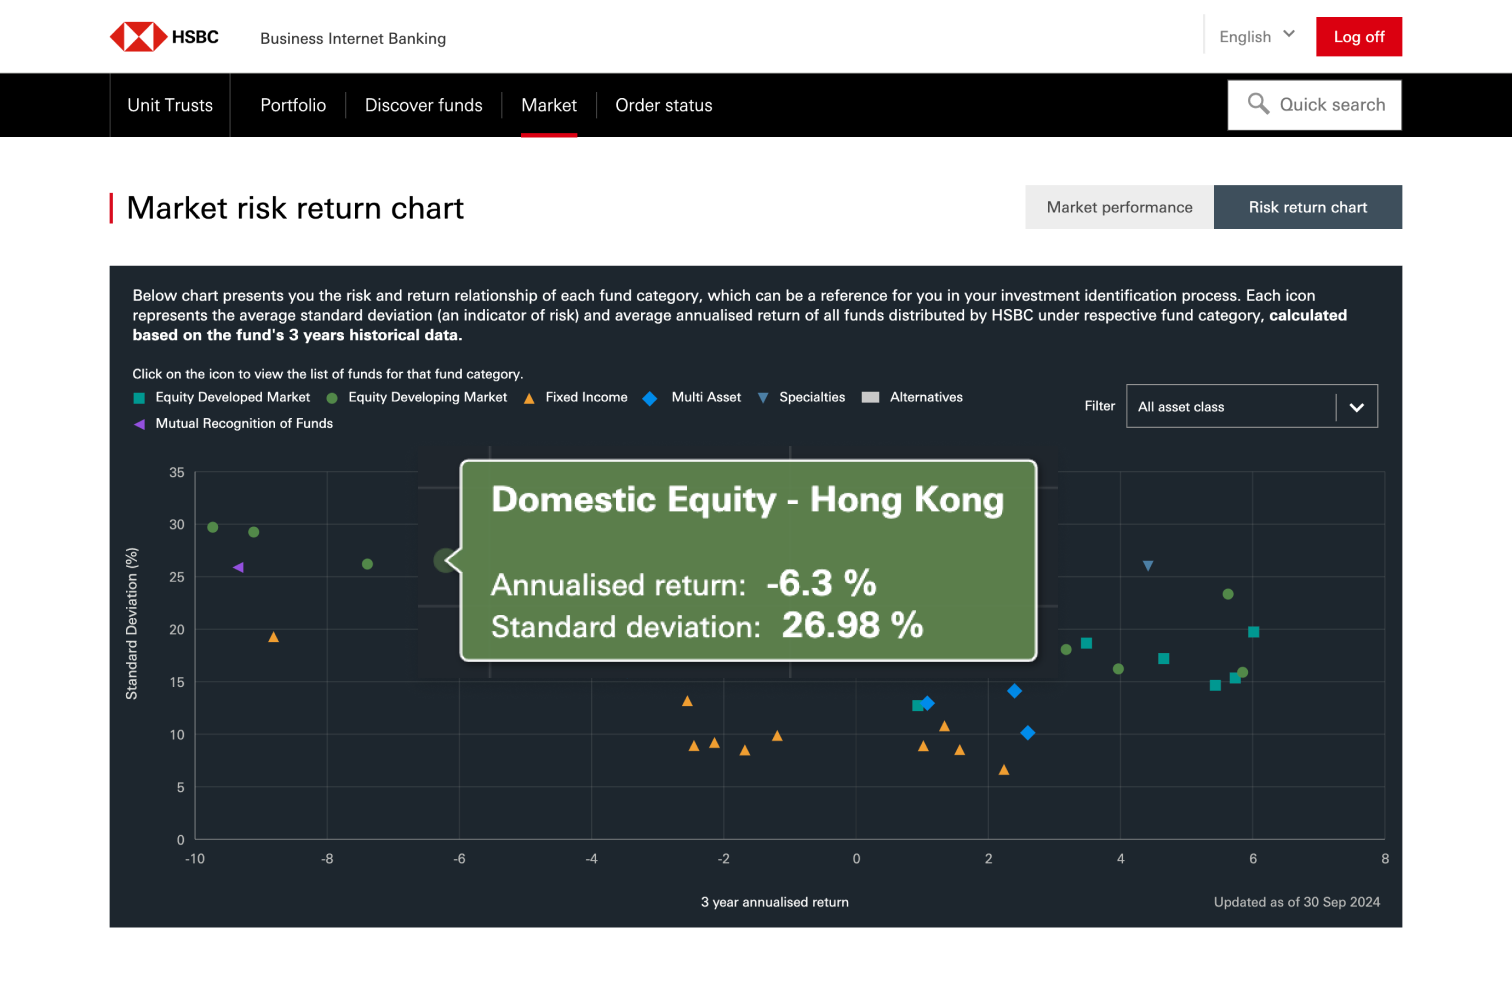Toggle the Multi Asset legend item

(693, 398)
